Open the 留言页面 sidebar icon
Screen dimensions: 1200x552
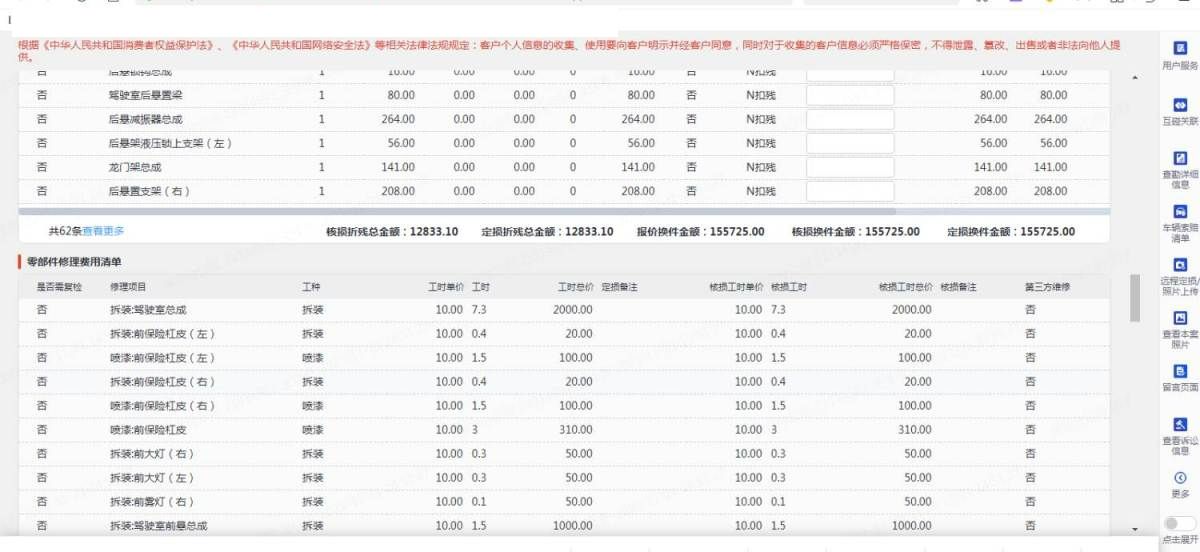[x=1180, y=372]
